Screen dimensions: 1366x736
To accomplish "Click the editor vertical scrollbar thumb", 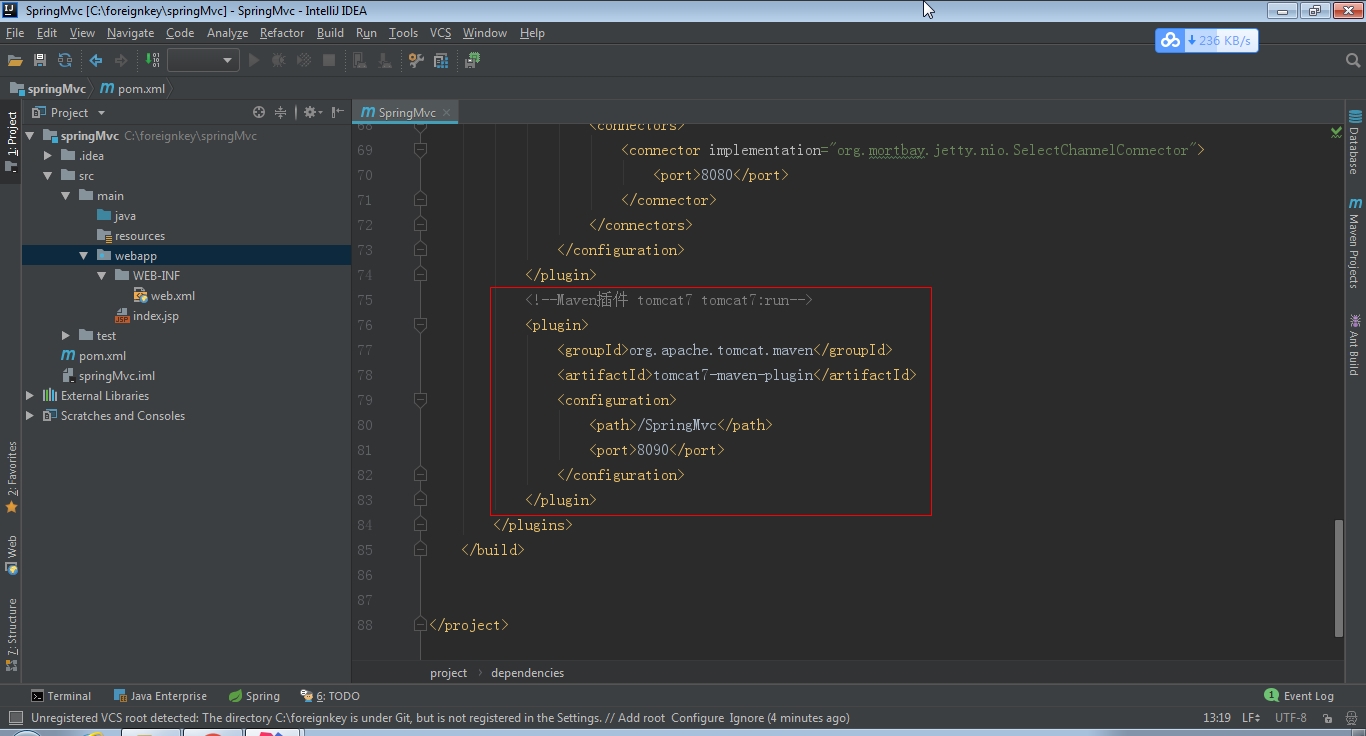I will tap(1339, 578).
